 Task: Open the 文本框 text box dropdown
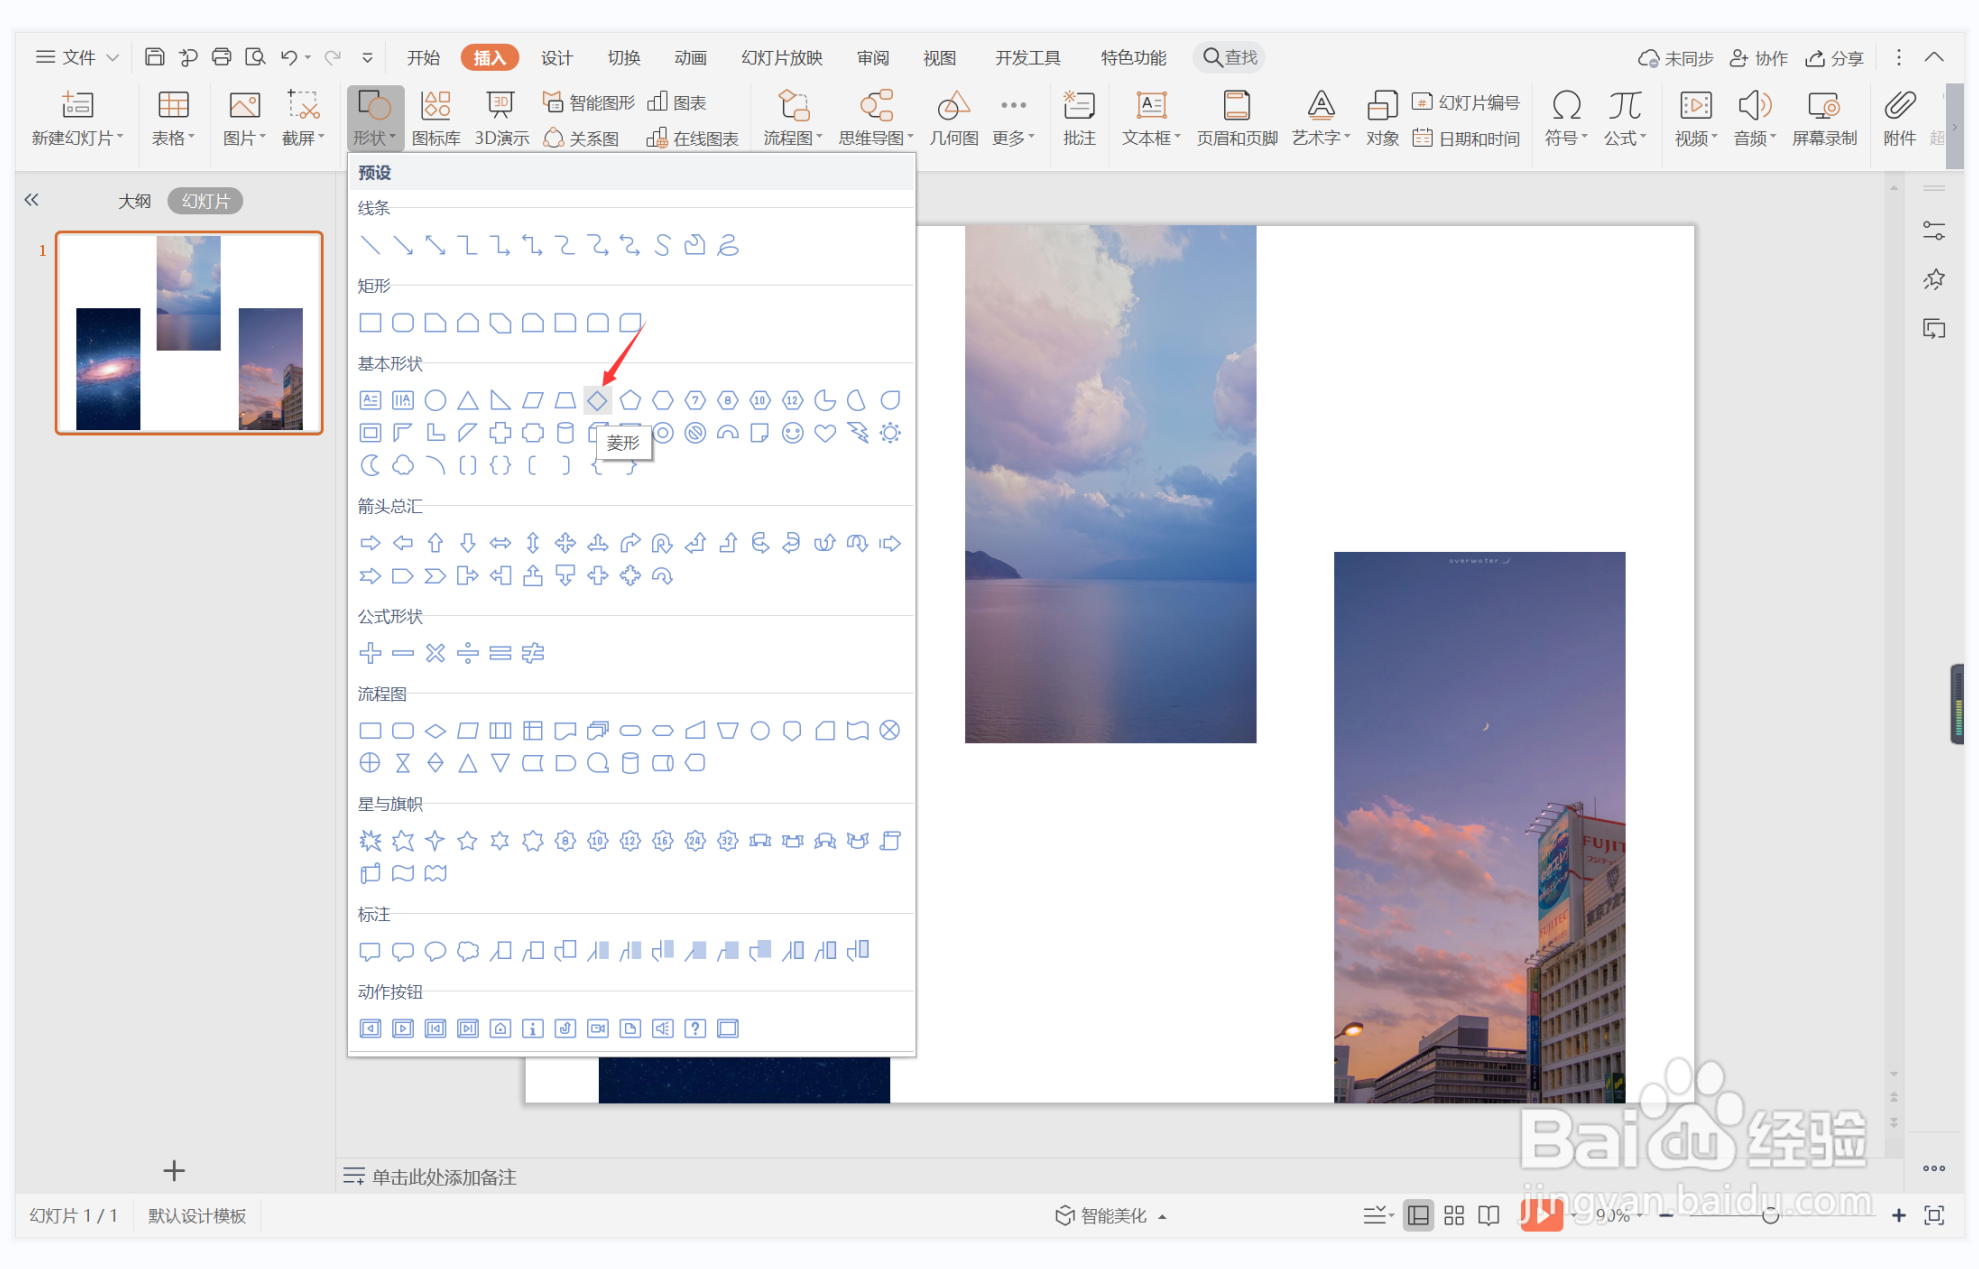point(1151,118)
